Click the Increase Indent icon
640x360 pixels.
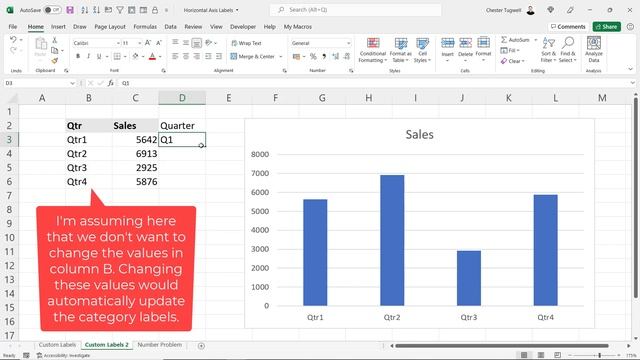219,56
